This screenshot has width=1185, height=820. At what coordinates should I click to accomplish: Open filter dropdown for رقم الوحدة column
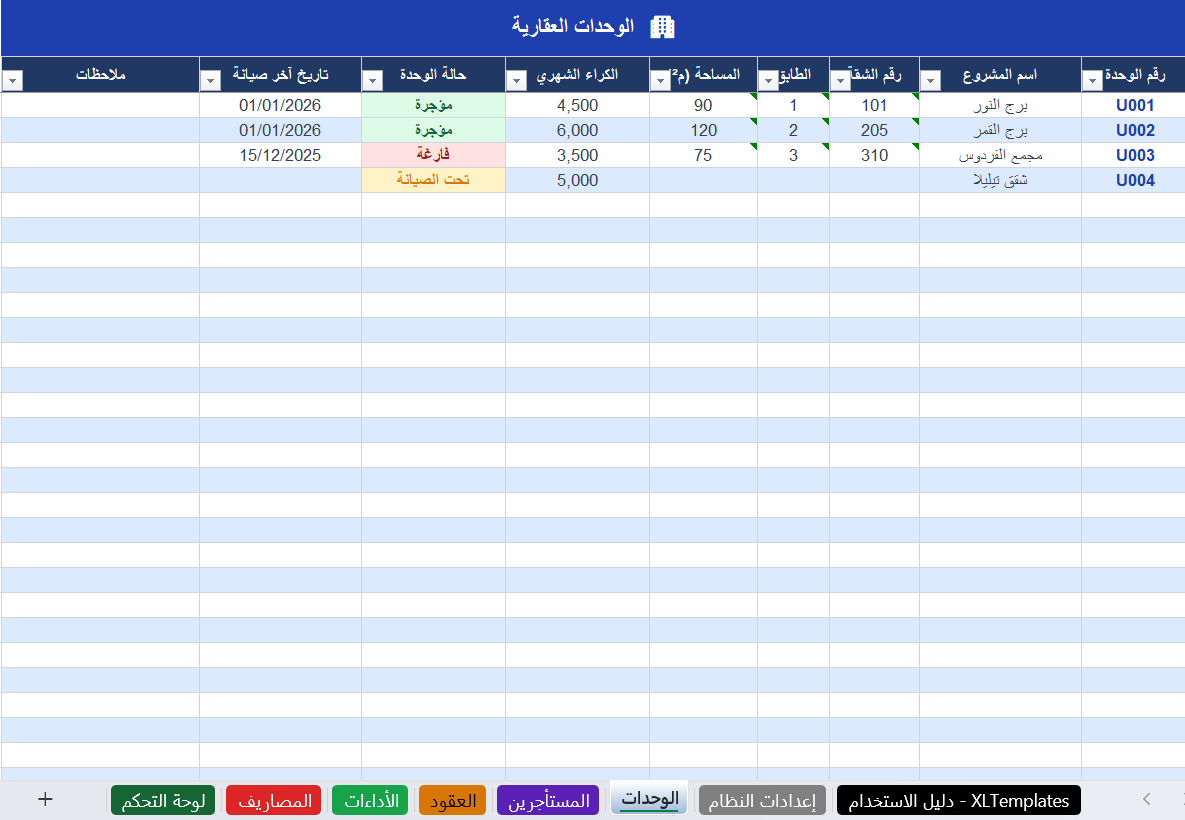tap(1092, 80)
